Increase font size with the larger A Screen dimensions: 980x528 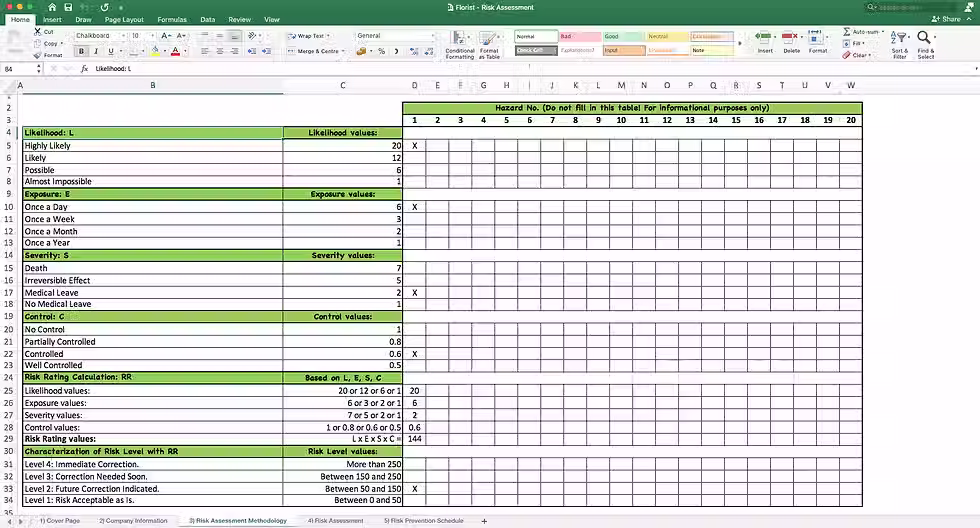pos(166,36)
